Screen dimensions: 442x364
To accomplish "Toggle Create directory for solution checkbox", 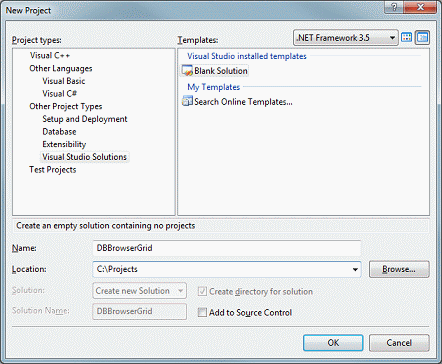I will coord(202,291).
